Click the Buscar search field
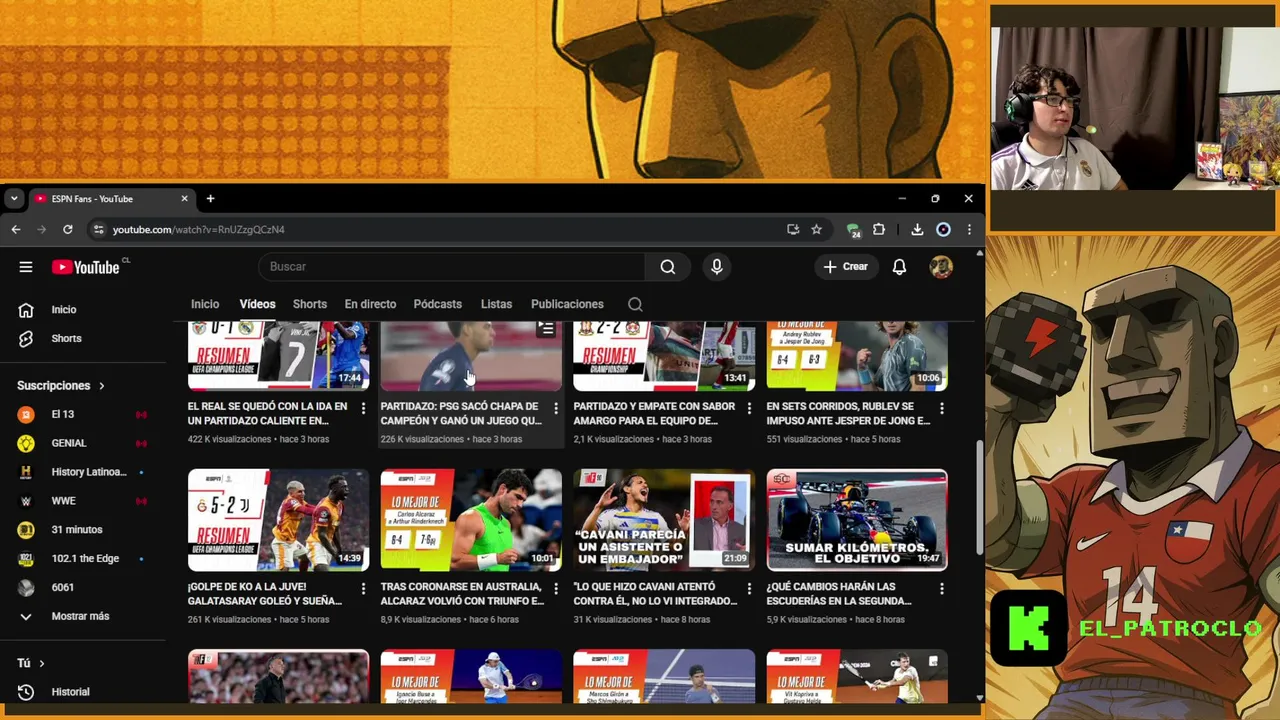This screenshot has width=1280, height=720. [x=452, y=267]
